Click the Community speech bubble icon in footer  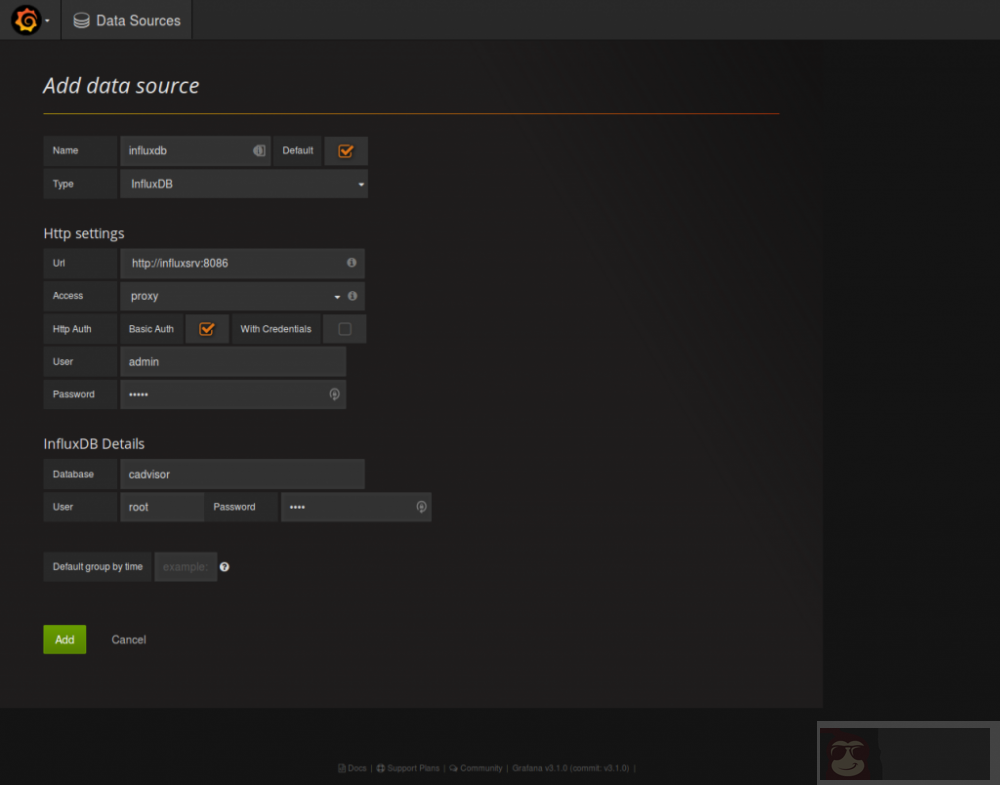[451, 768]
